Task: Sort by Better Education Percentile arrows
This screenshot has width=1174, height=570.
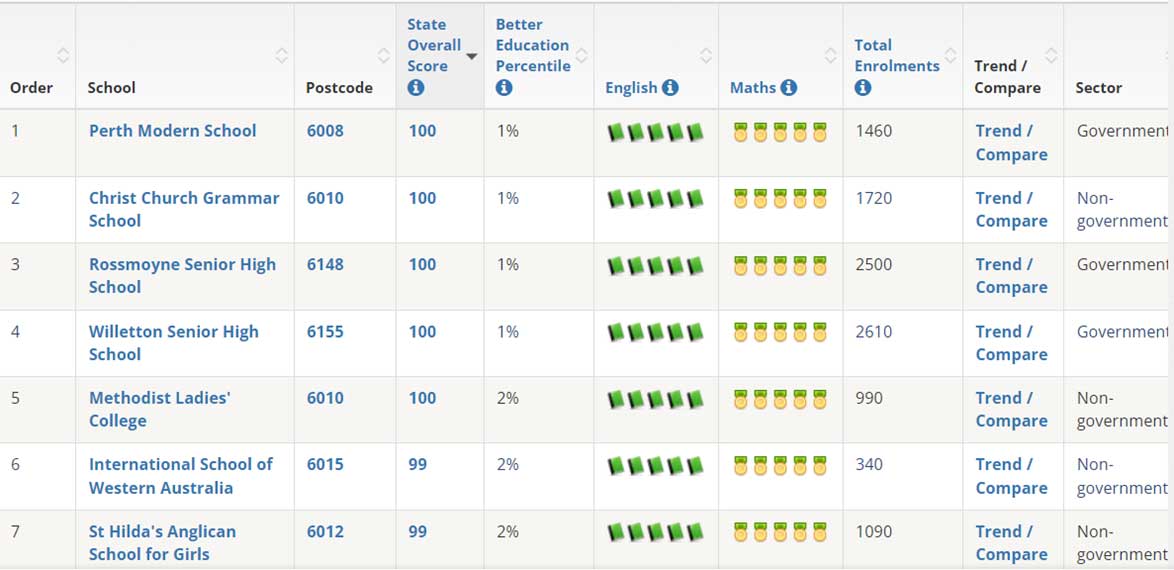Action: [x=581, y=55]
